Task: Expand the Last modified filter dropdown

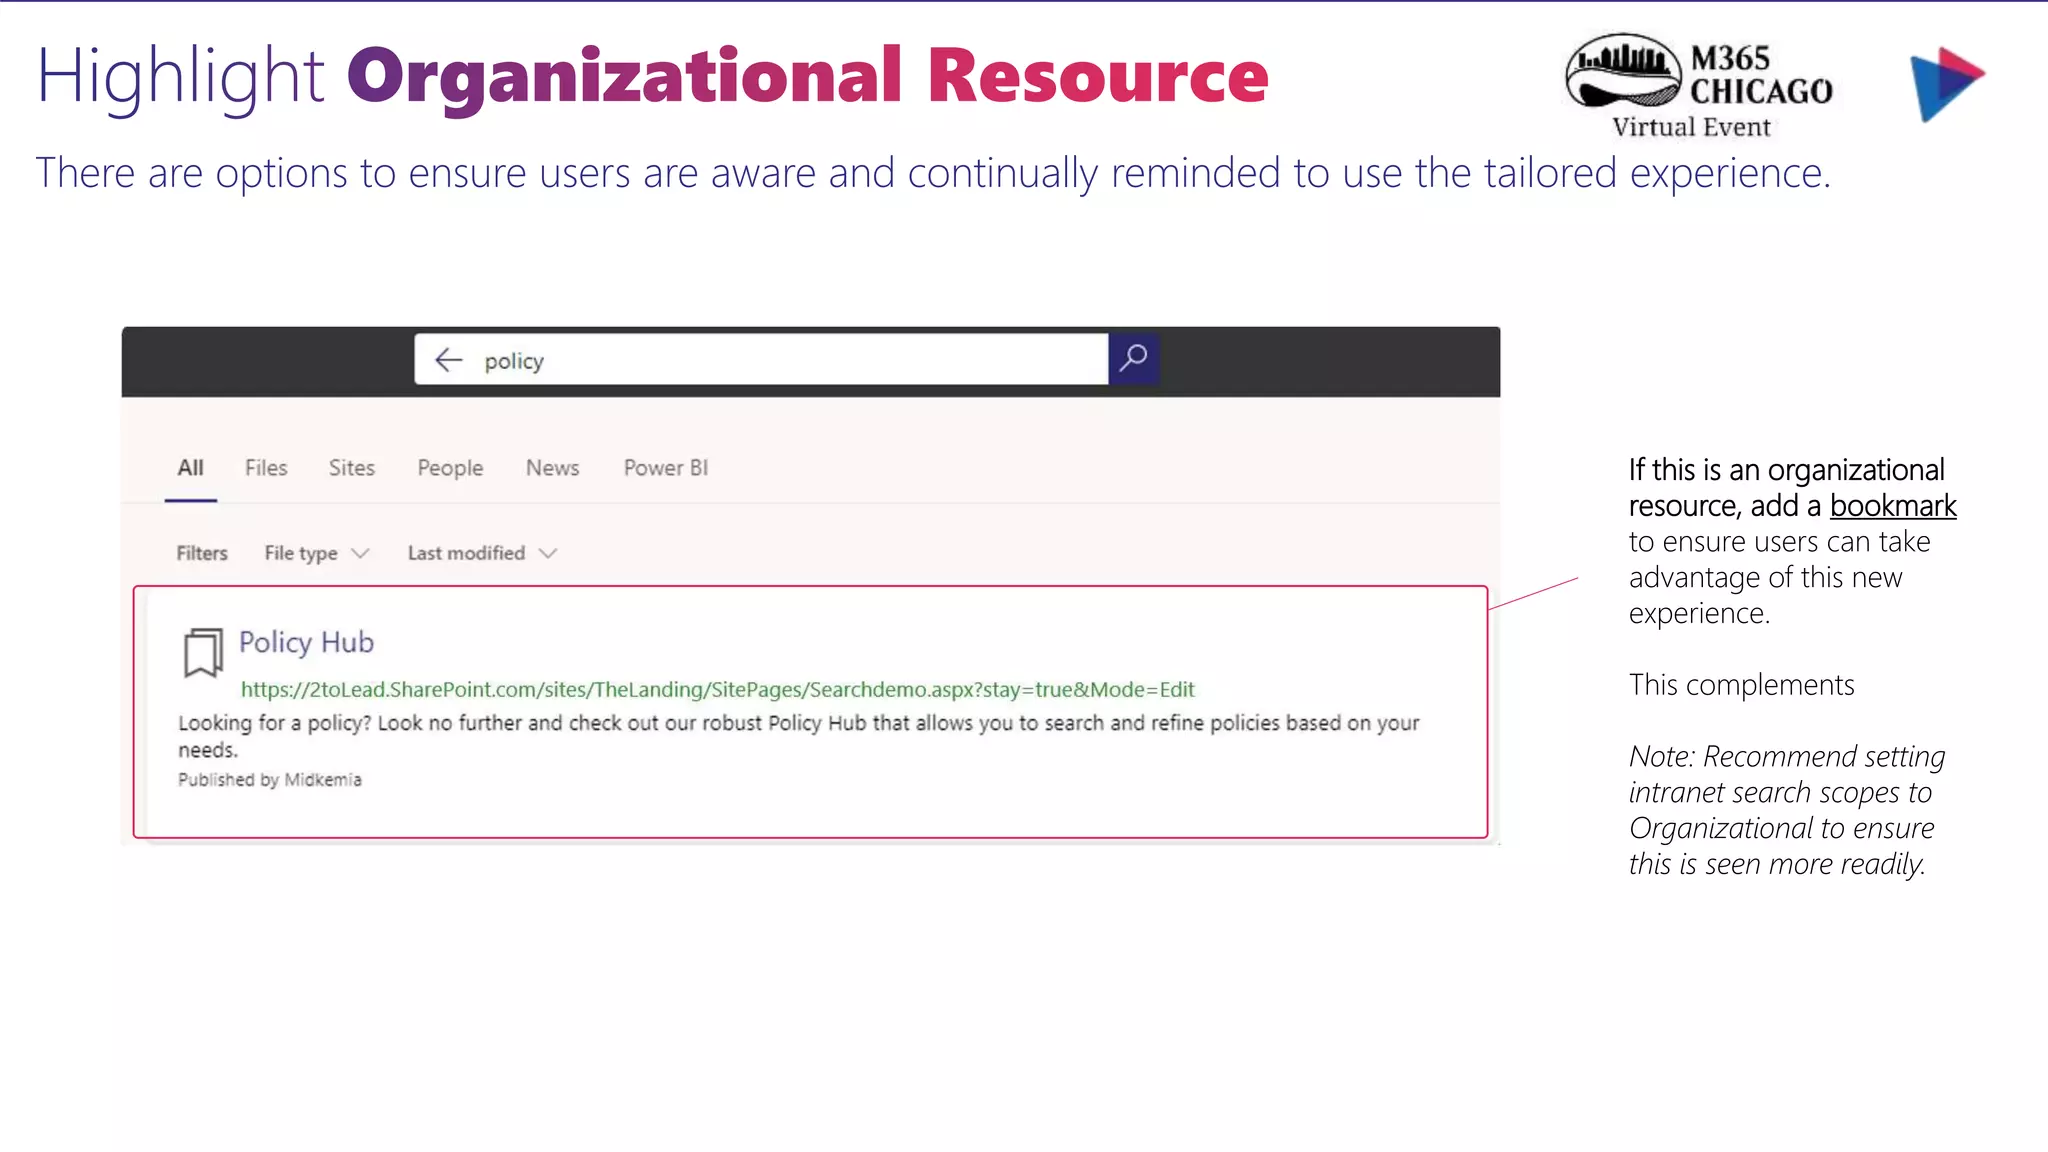Action: (x=482, y=553)
